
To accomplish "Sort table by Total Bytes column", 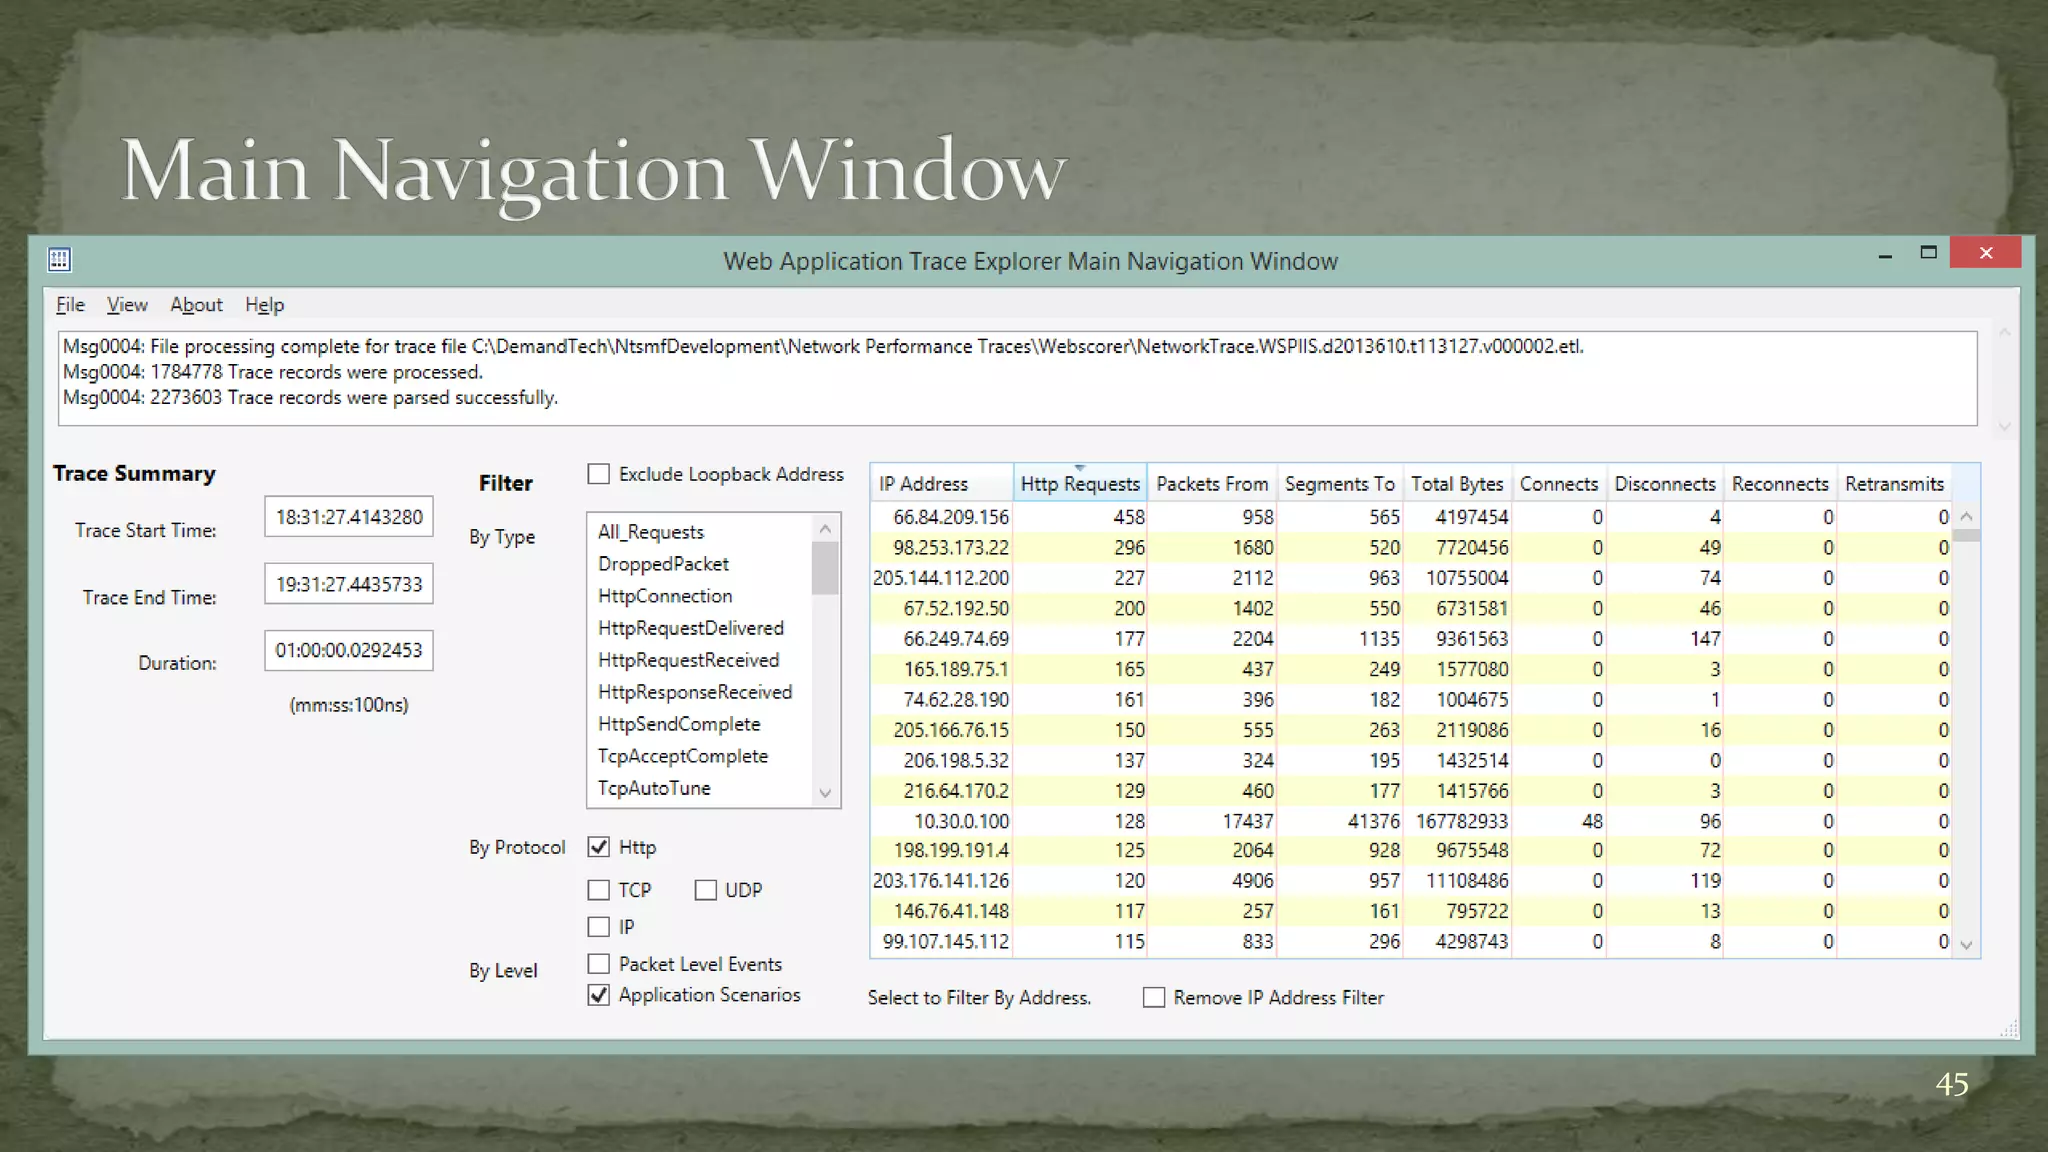I will point(1456,484).
